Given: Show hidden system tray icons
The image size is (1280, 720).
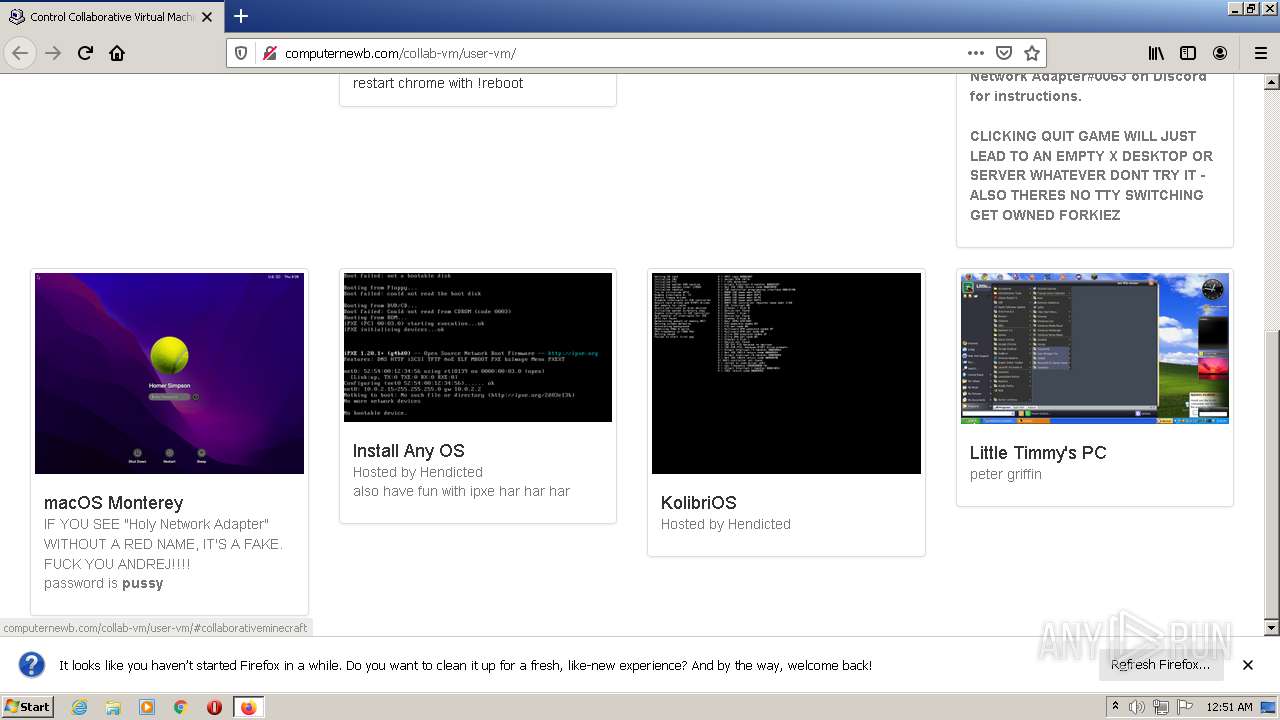Looking at the screenshot, I should click(x=1116, y=707).
